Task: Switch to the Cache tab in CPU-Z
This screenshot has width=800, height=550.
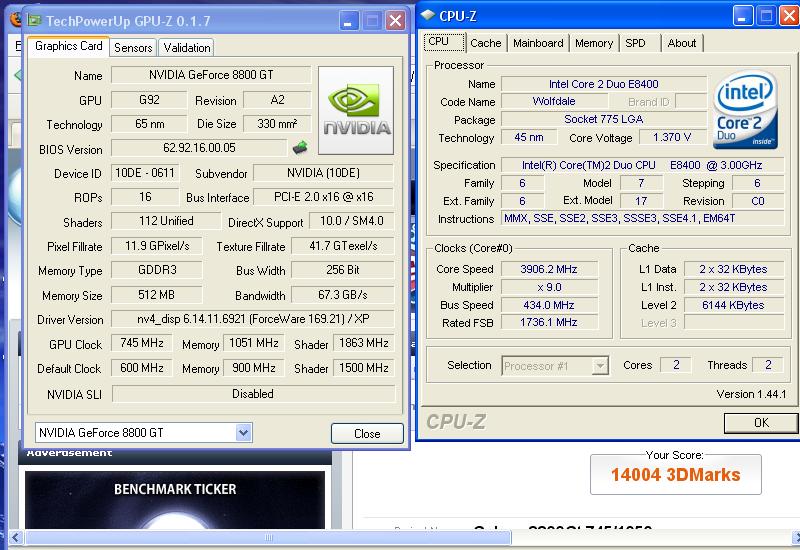Action: [x=485, y=43]
